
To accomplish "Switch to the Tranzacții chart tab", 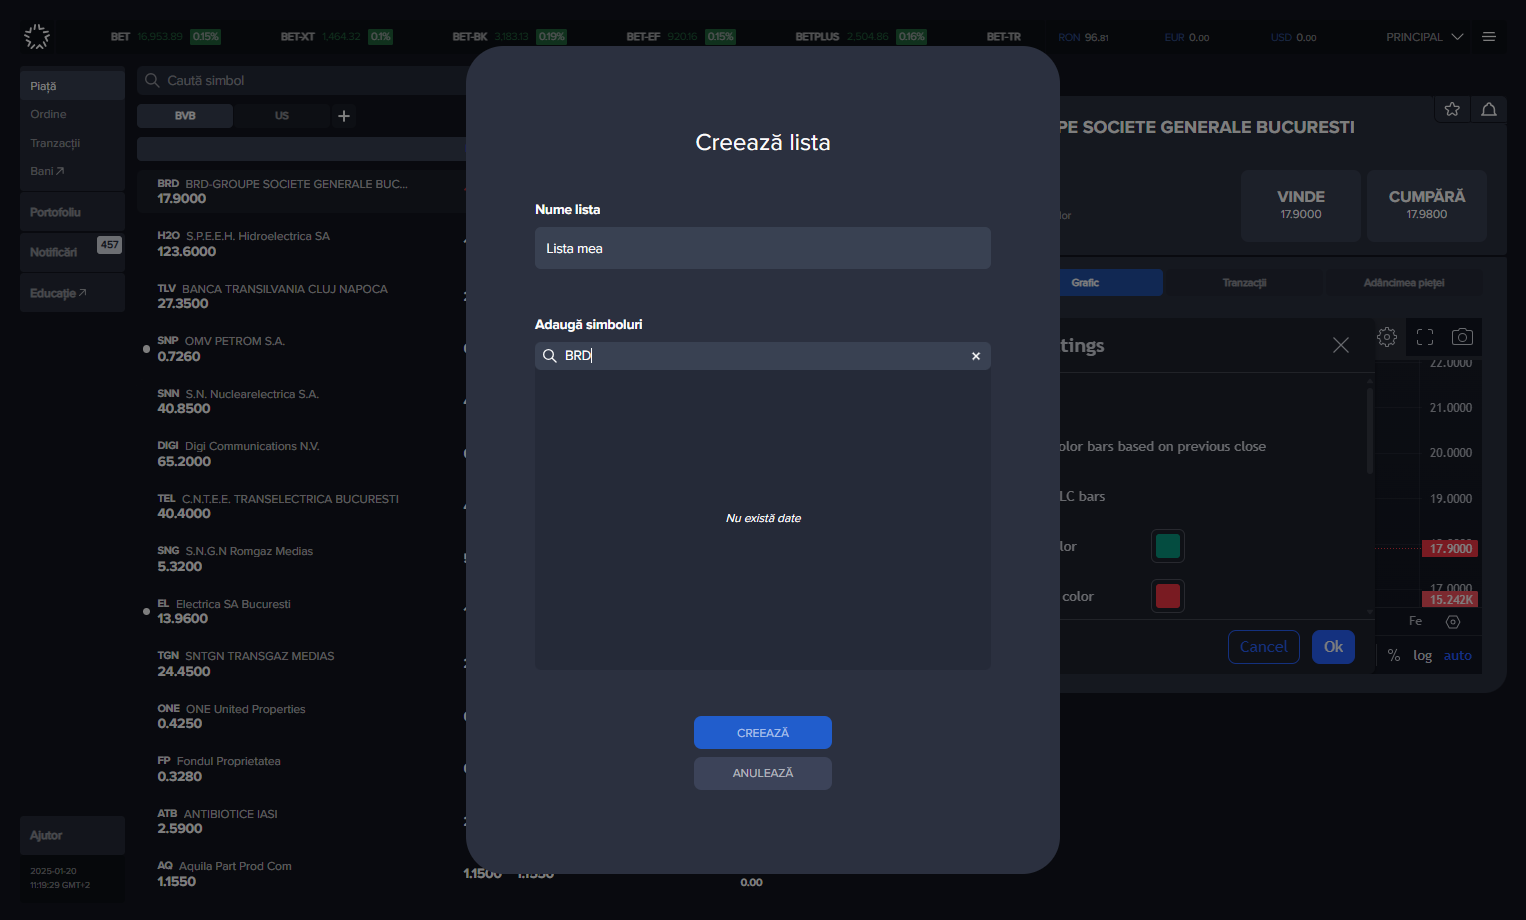I will tap(1244, 283).
